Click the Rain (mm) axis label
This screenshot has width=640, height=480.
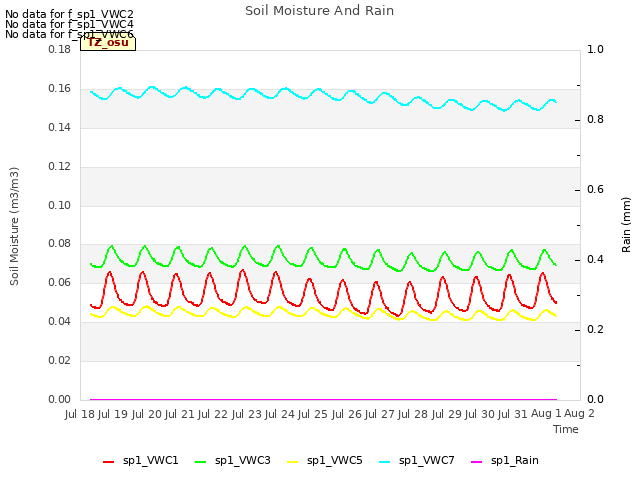click(626, 225)
